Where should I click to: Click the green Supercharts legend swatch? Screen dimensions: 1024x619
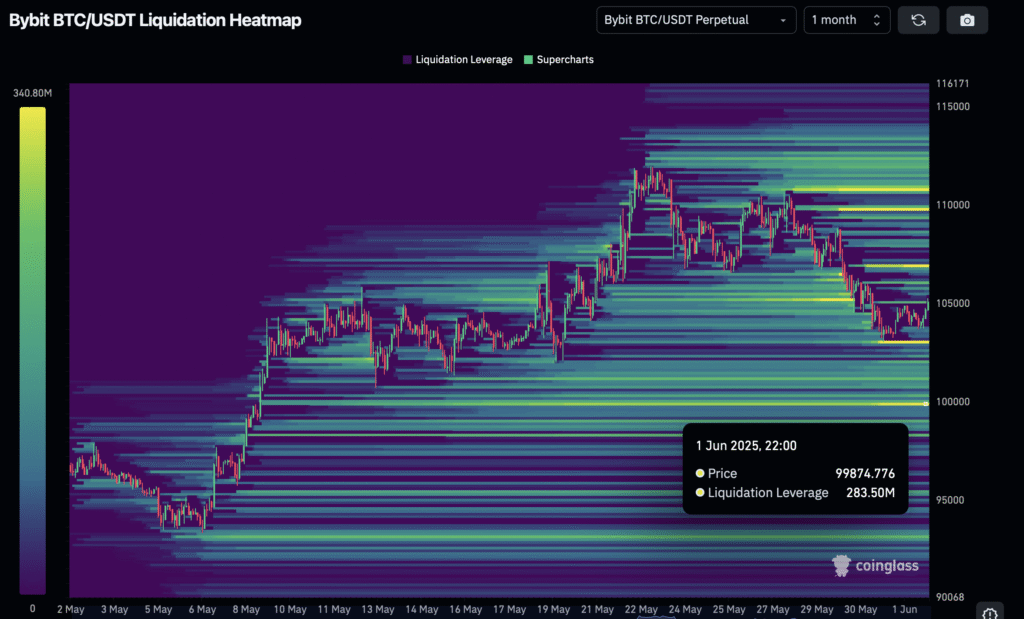click(528, 59)
